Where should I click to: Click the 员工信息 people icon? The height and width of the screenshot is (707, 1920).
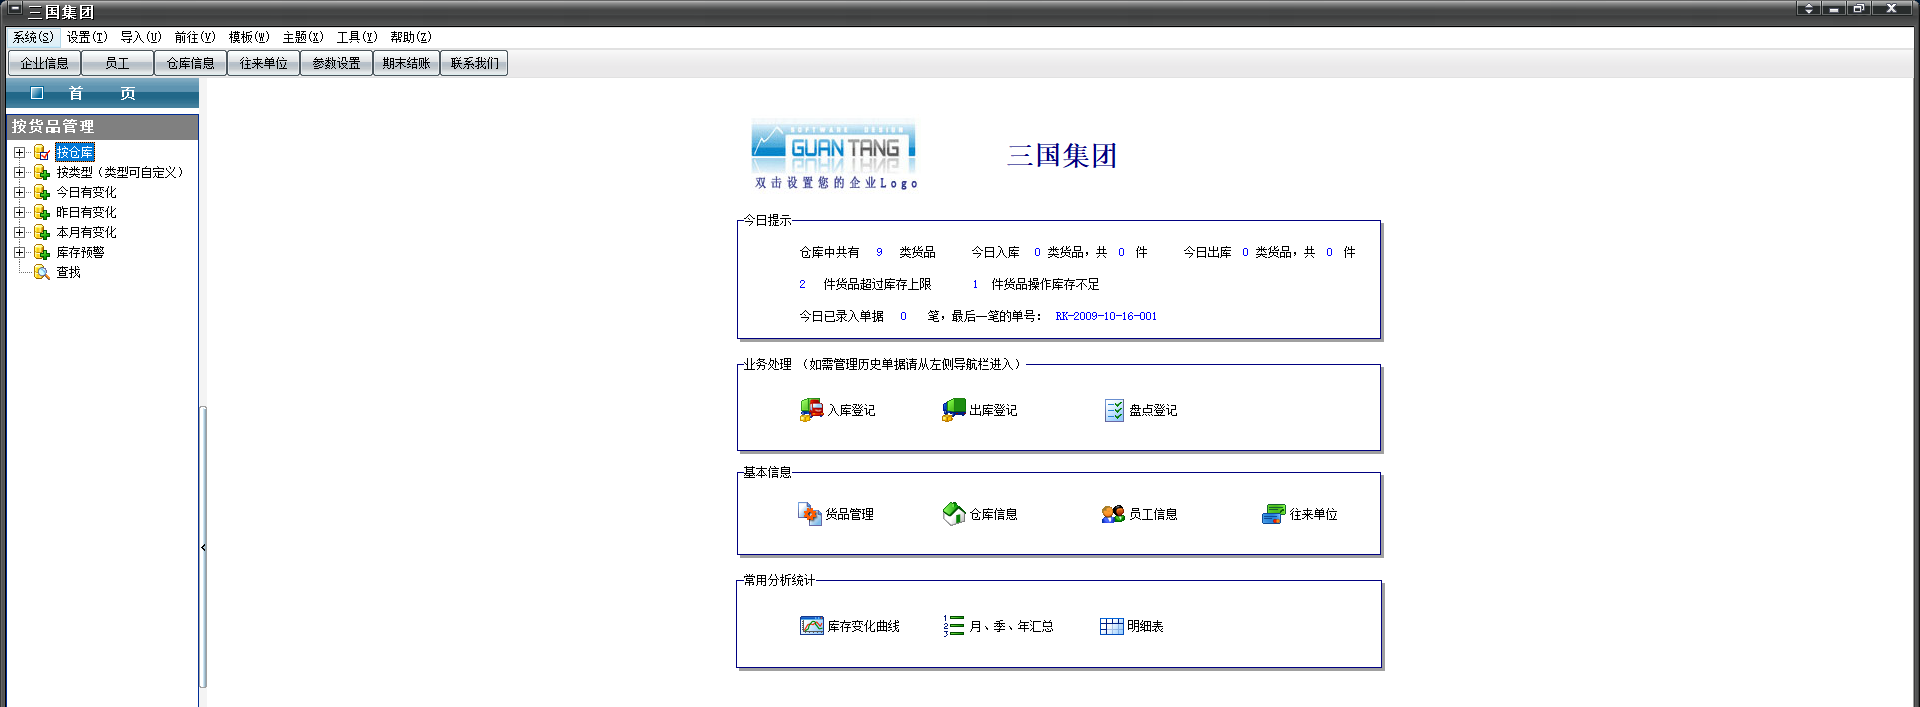click(x=1113, y=514)
